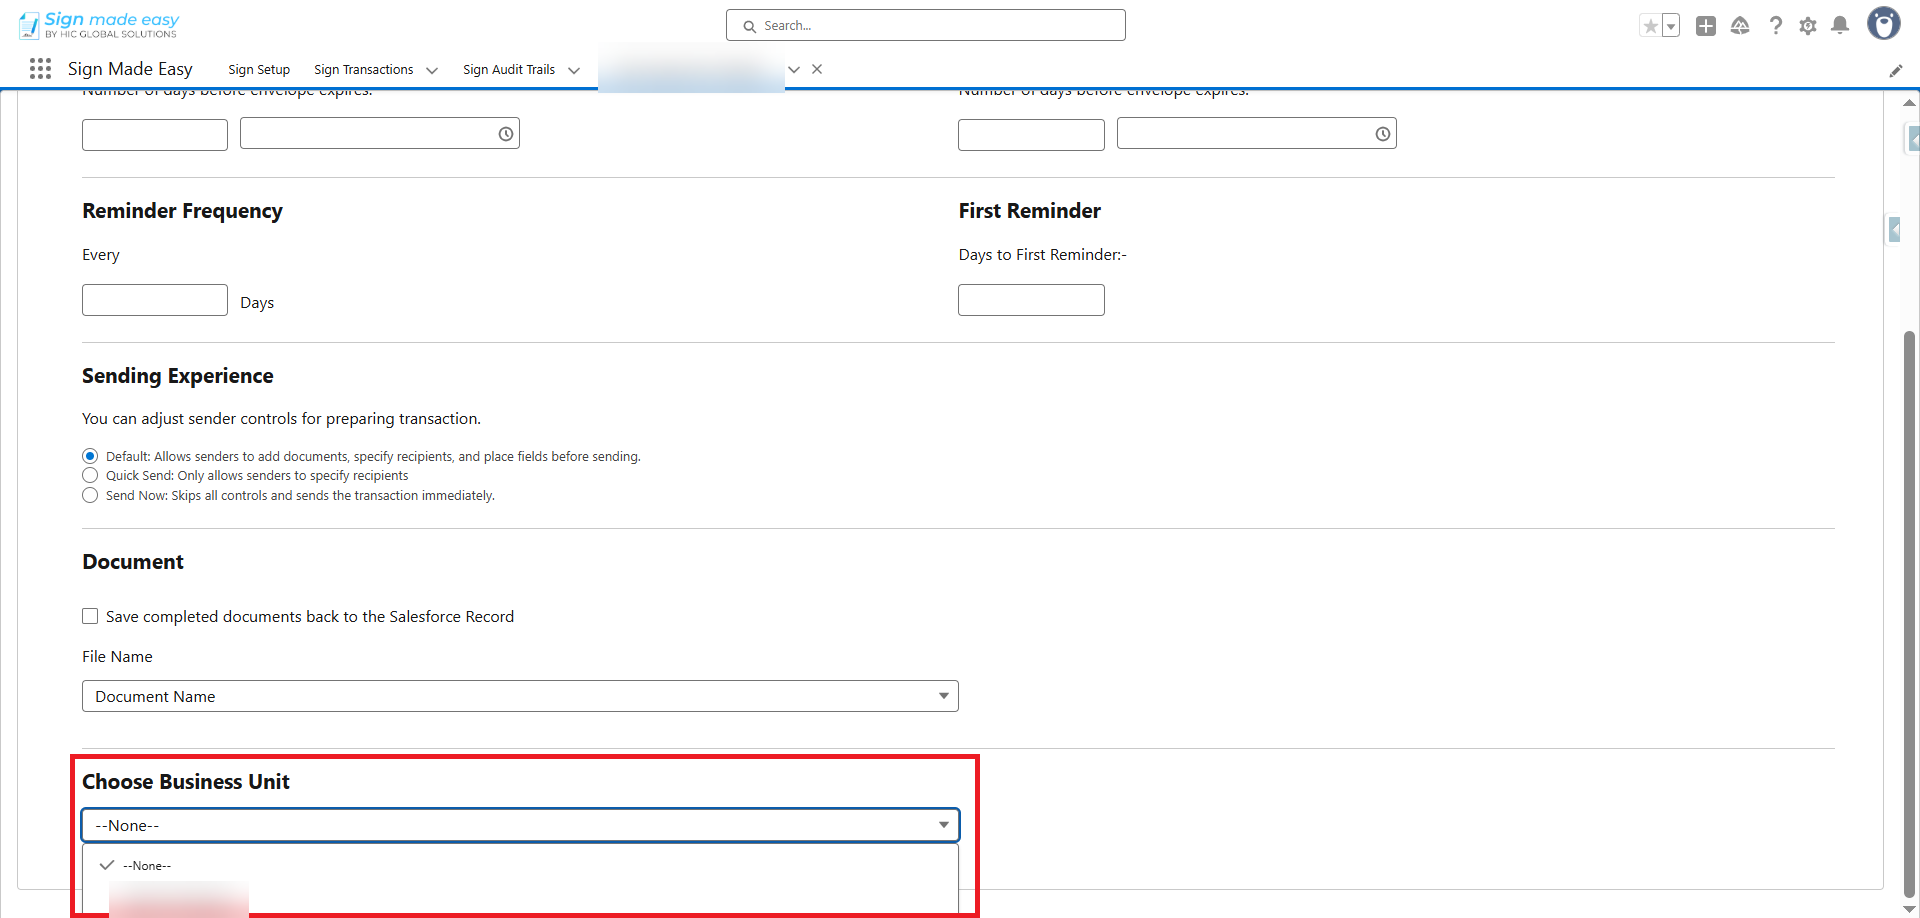Click the left envelope expiry days field
Screen dimensions: 1920x918
pos(155,134)
